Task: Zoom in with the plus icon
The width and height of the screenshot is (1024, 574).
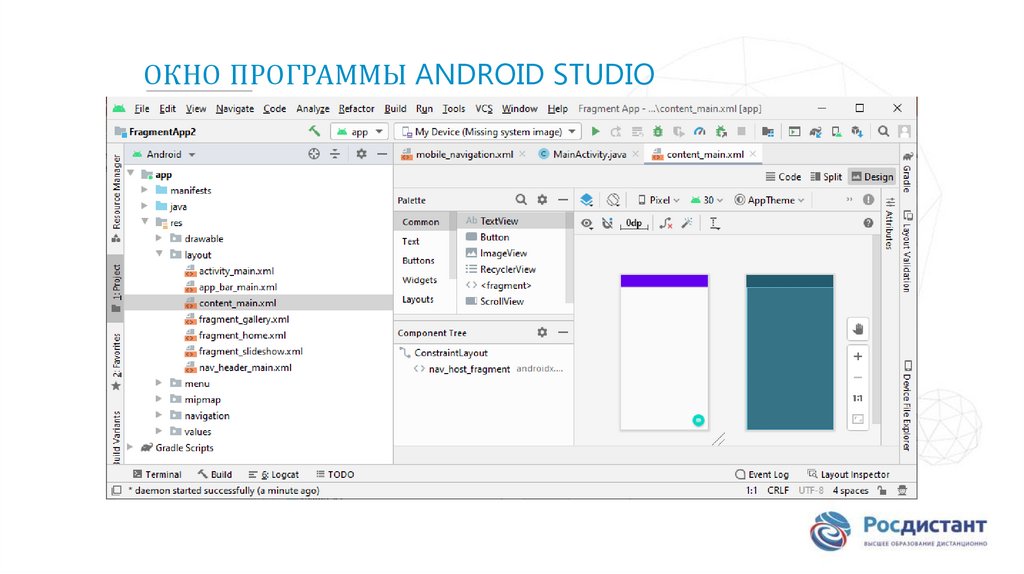Action: pos(857,356)
